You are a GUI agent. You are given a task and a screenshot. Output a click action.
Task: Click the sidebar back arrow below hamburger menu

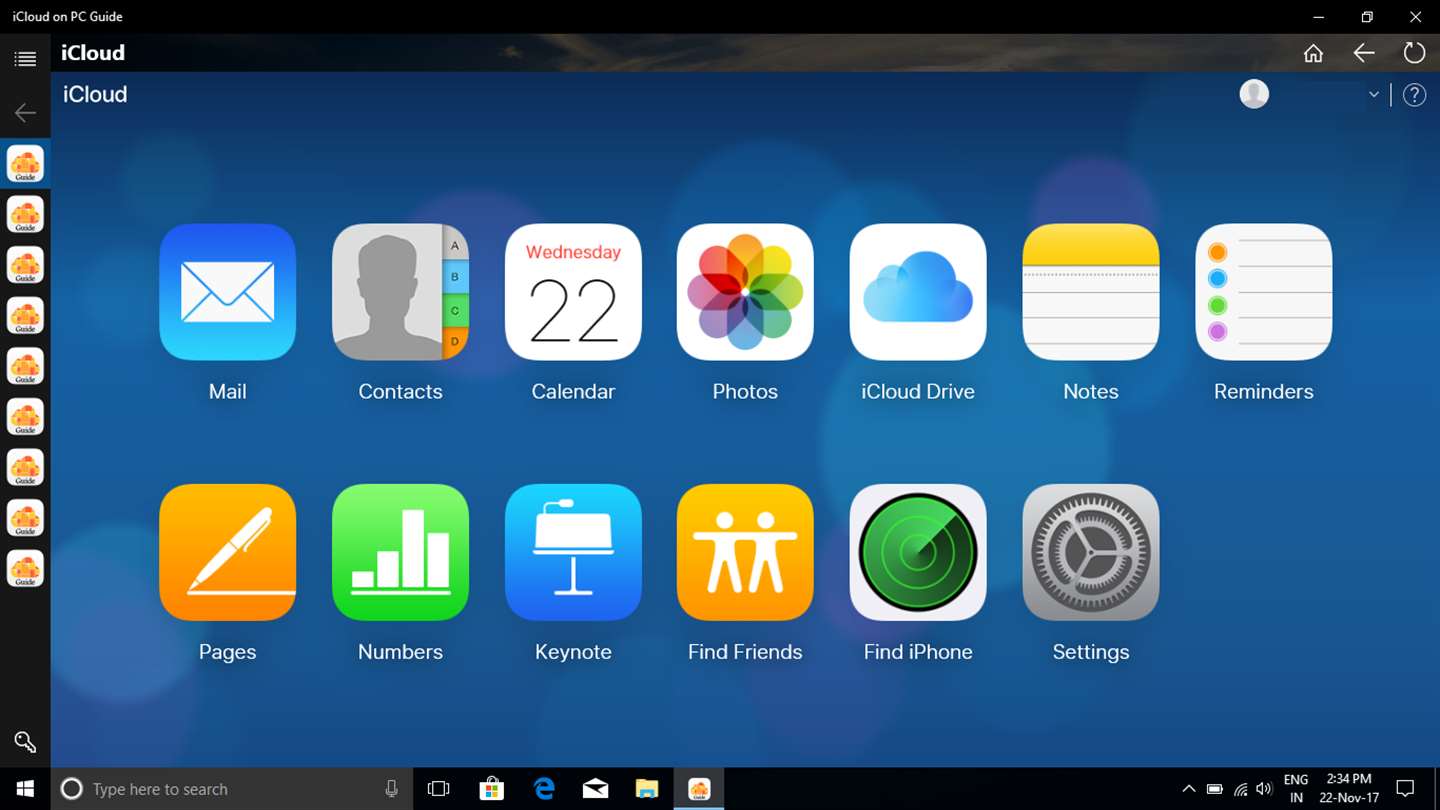click(25, 112)
